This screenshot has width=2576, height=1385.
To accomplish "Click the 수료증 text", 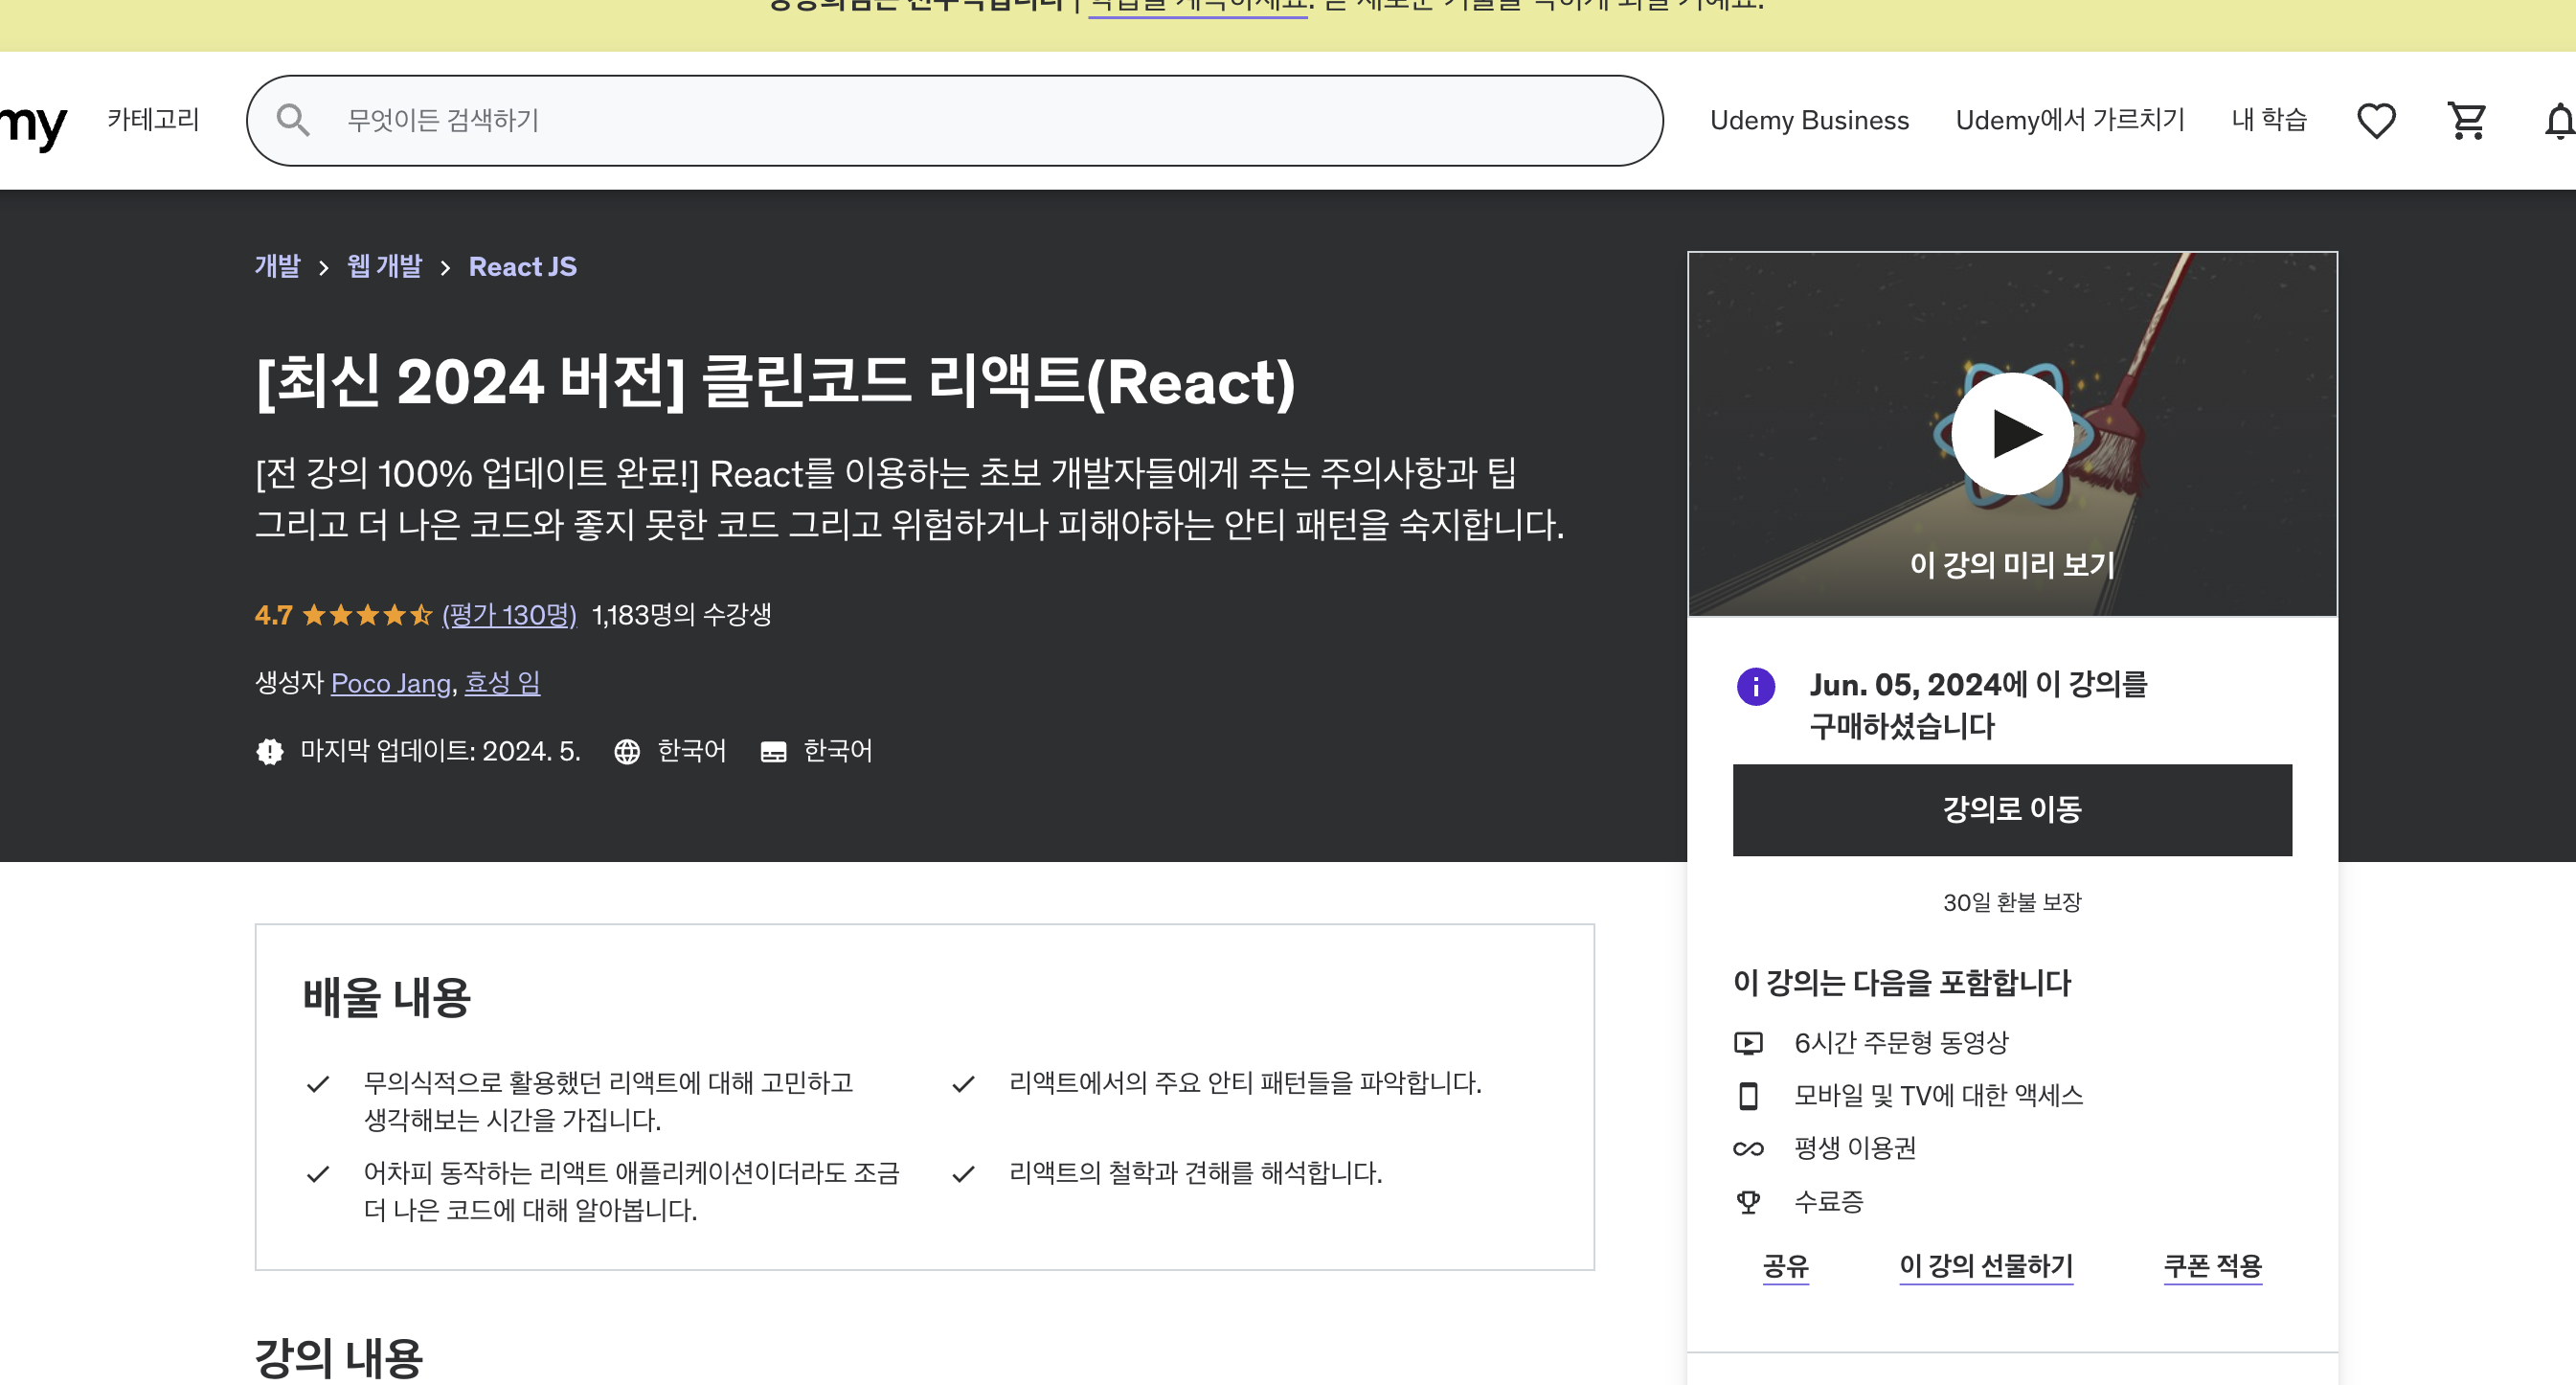I will [1829, 1201].
